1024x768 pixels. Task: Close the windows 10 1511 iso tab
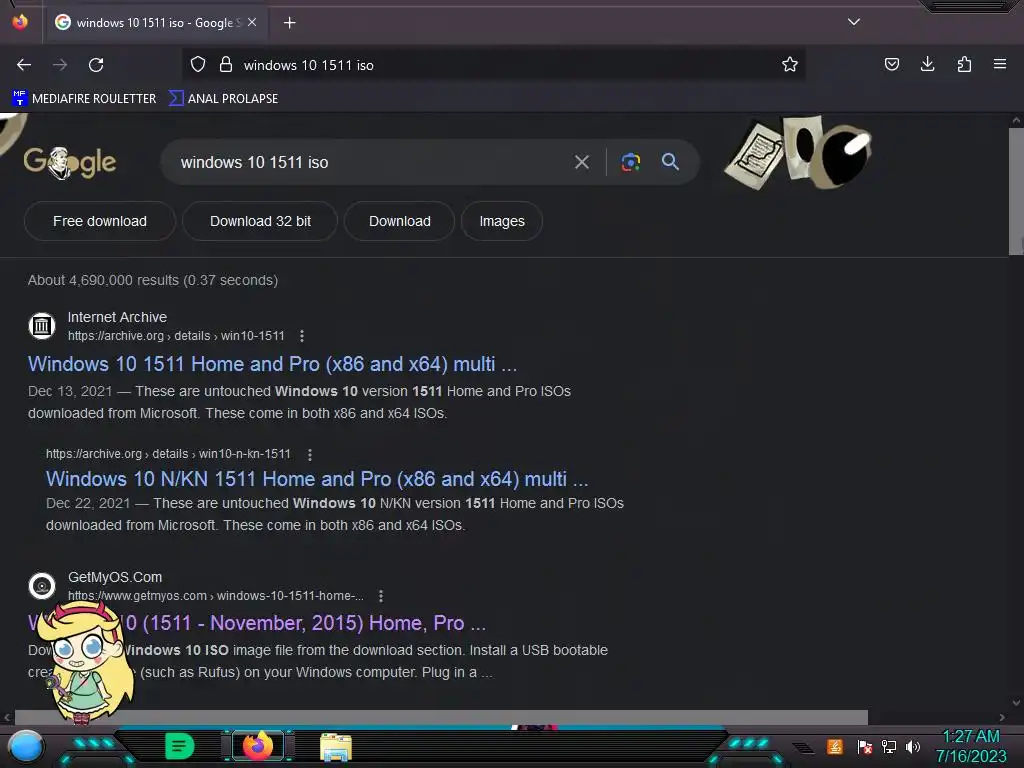click(x=252, y=22)
